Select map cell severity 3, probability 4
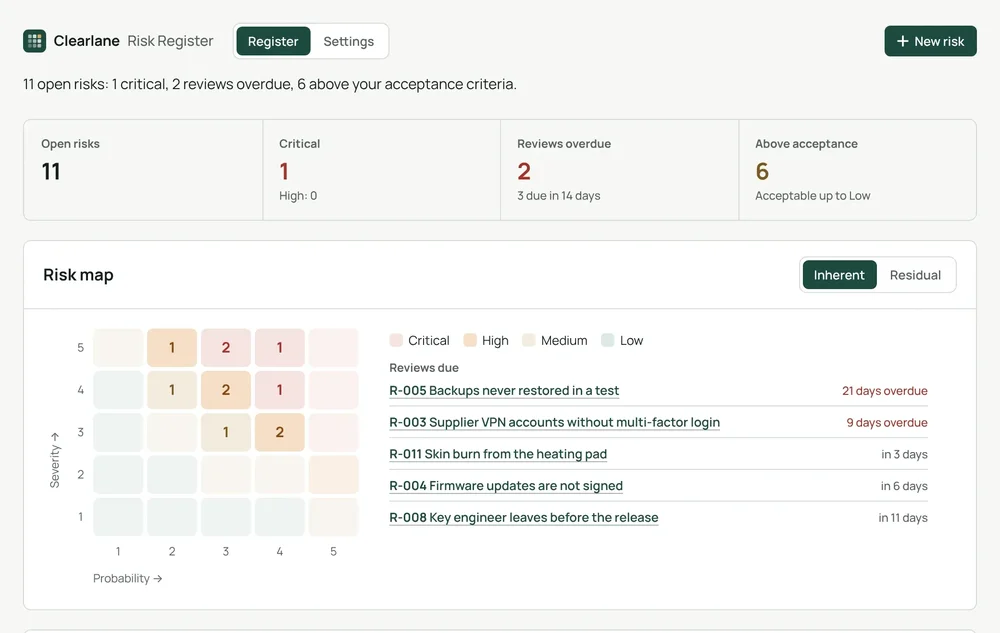 click(279, 432)
